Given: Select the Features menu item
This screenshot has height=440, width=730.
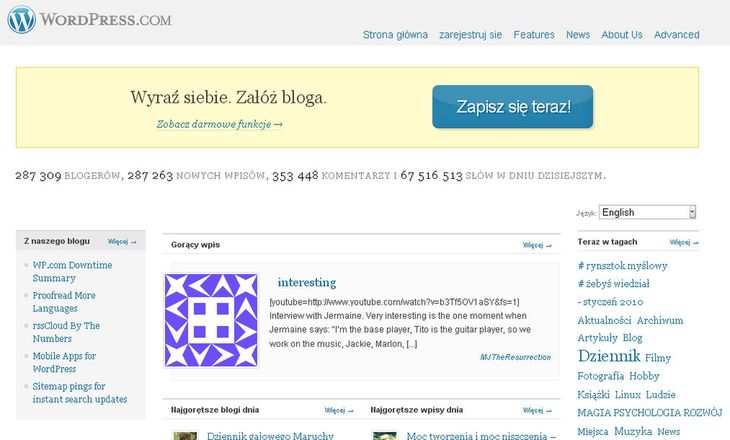Looking at the screenshot, I should pyautogui.click(x=534, y=35).
